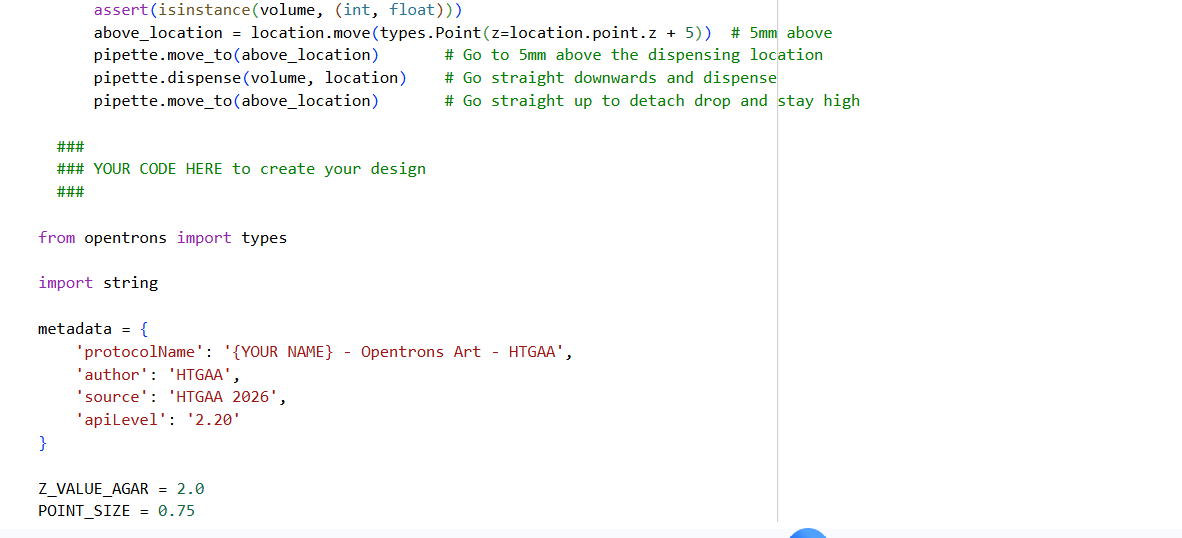Click the blue circular button at bottom
This screenshot has height=538, width=1182.
click(808, 533)
